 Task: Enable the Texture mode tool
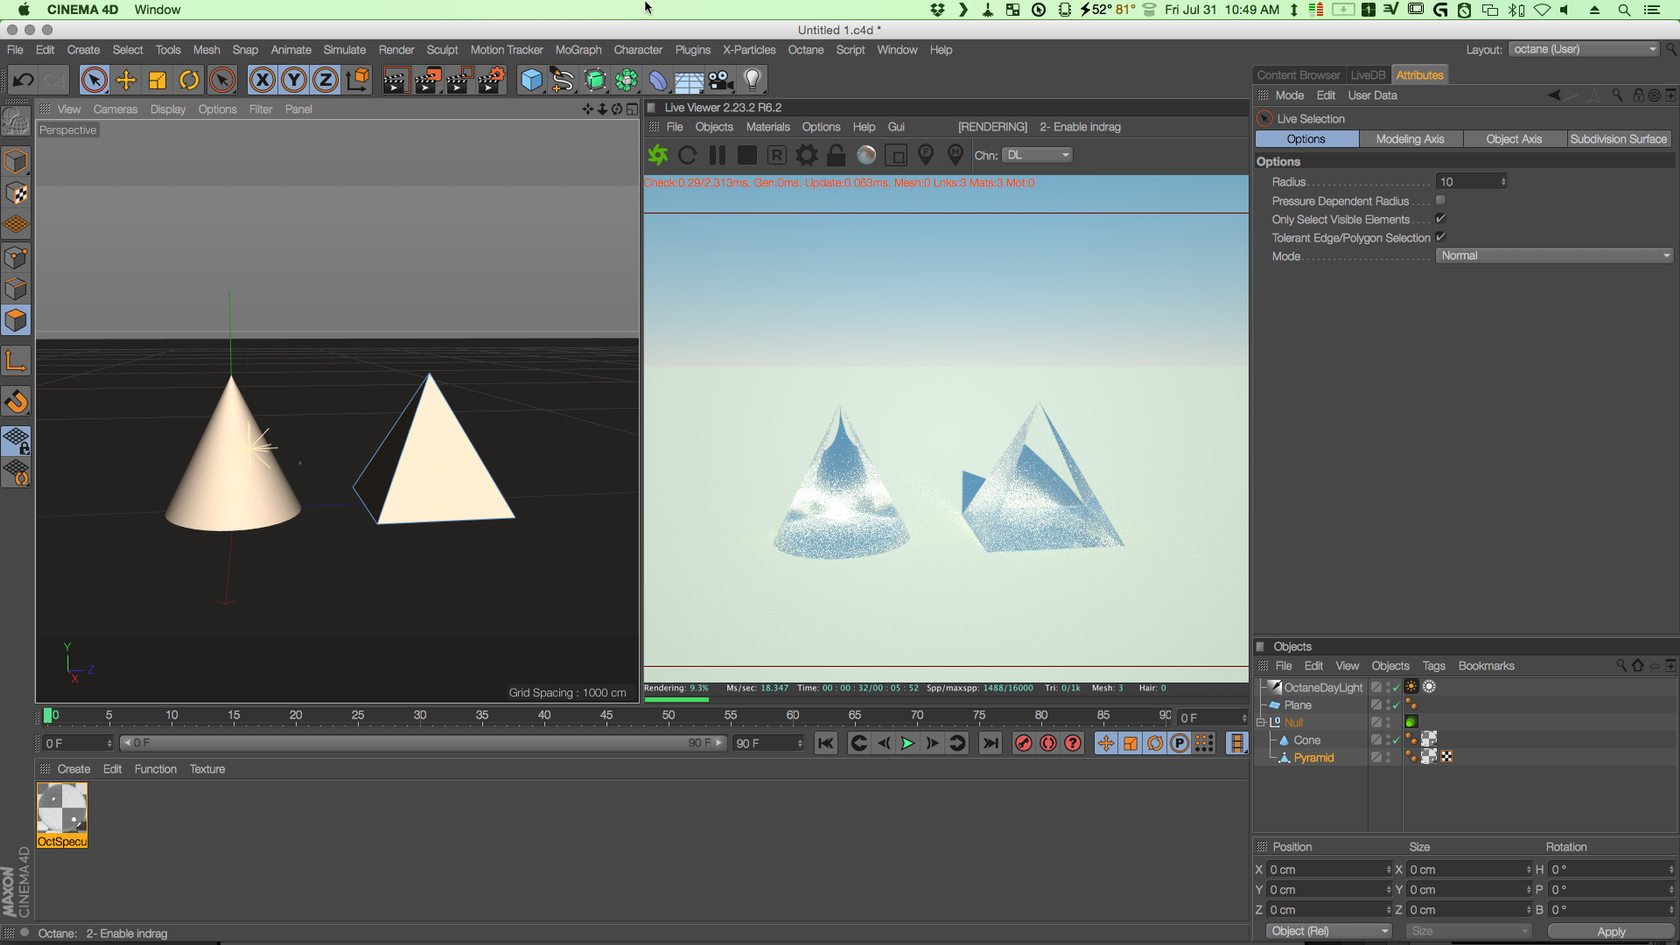16,193
